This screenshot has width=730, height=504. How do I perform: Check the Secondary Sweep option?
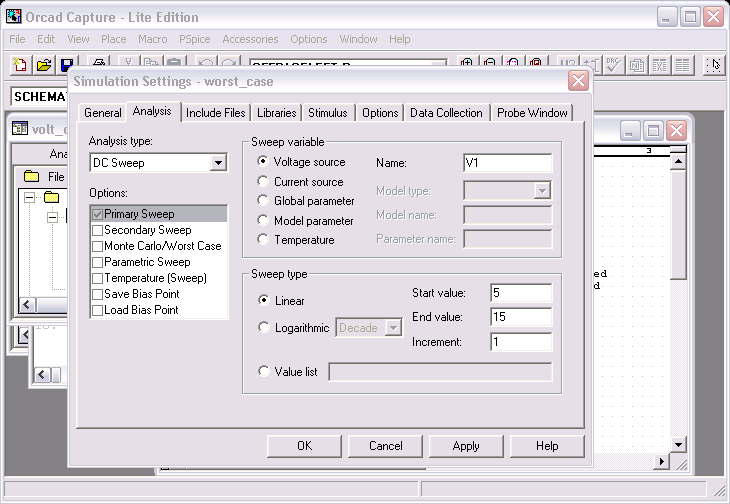pos(97,230)
